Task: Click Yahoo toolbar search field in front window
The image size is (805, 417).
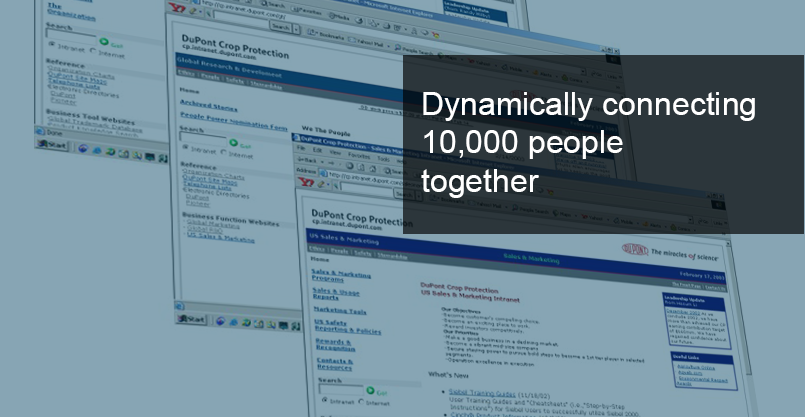Action: (367, 189)
